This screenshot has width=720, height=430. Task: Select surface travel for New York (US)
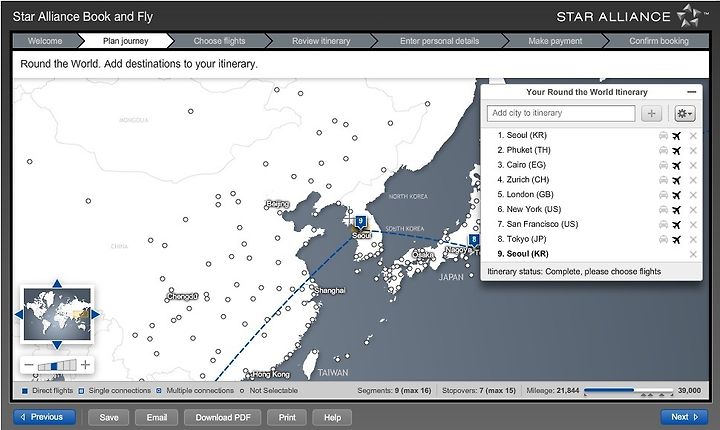coord(663,209)
